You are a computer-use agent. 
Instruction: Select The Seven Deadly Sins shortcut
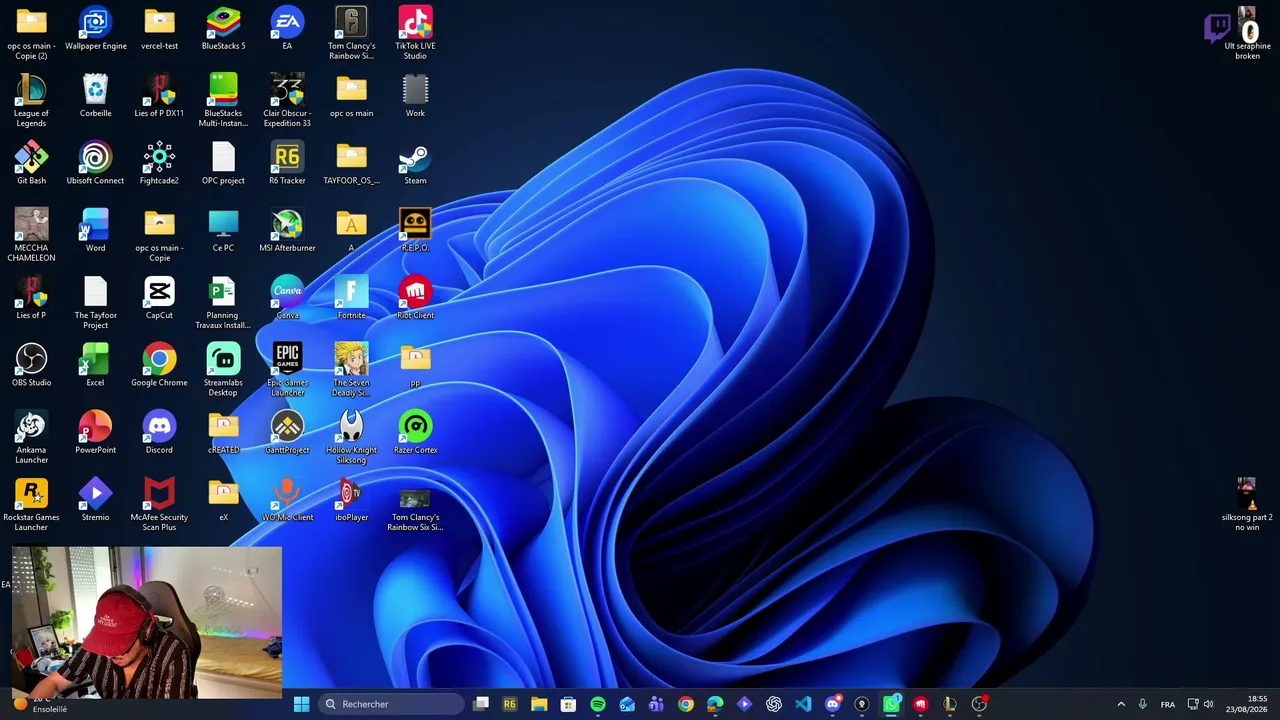351,369
